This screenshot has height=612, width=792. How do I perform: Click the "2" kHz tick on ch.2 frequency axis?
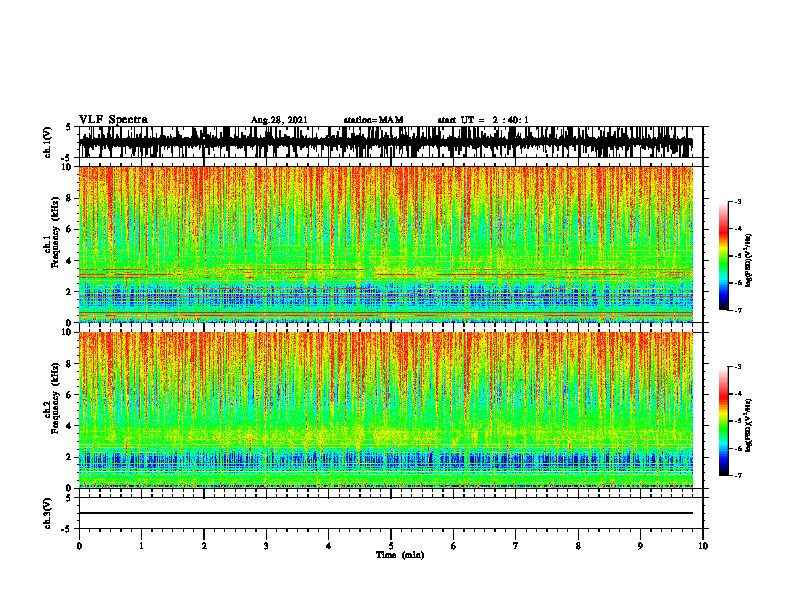pos(71,457)
